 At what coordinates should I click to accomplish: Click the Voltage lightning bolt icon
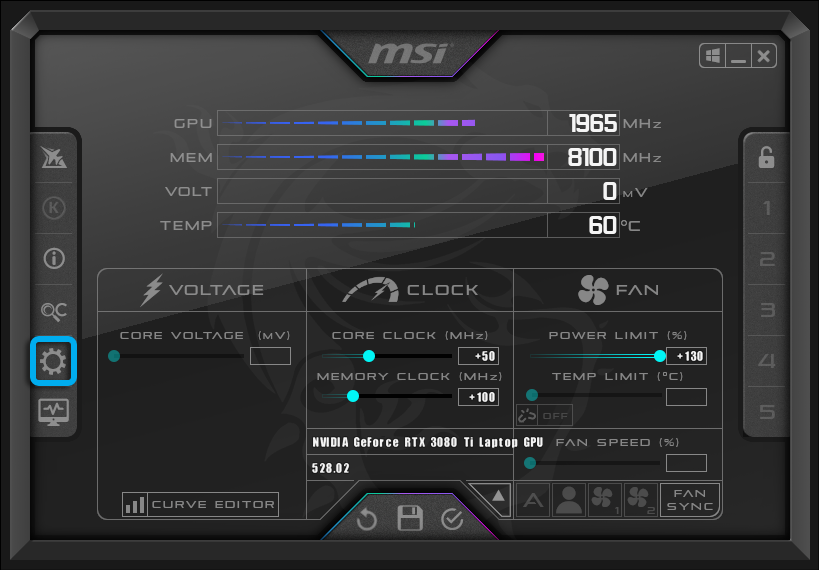click(151, 290)
